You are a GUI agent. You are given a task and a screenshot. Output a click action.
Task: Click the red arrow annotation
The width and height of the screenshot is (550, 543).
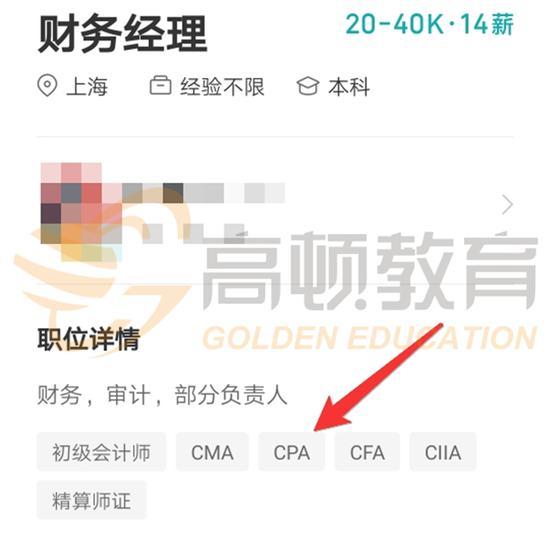(x=377, y=377)
